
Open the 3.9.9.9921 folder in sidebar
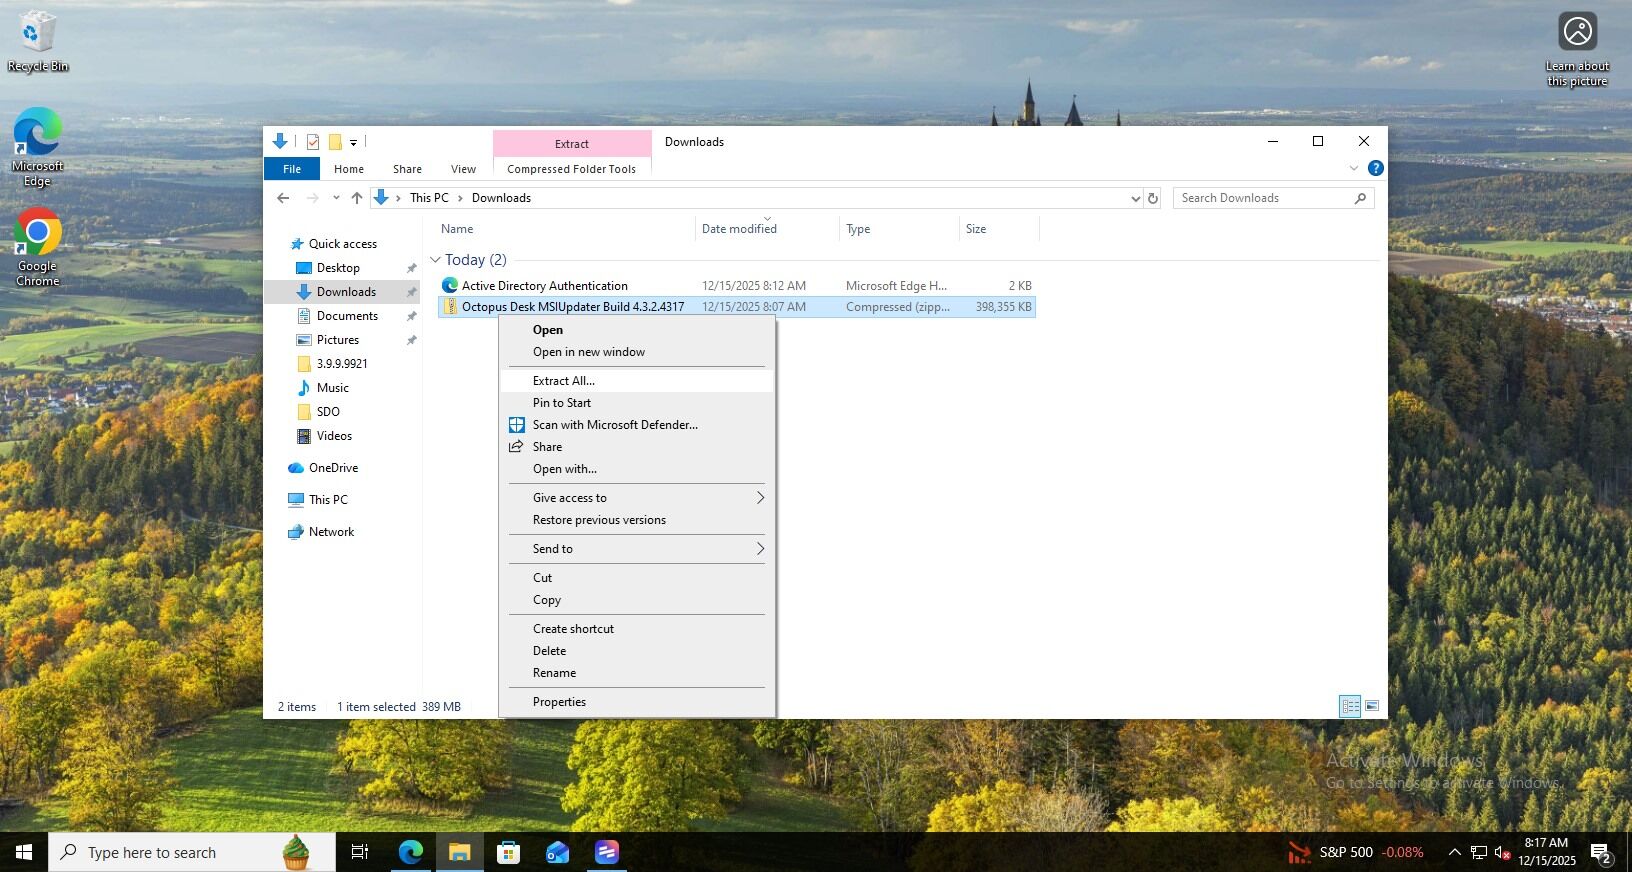click(342, 364)
